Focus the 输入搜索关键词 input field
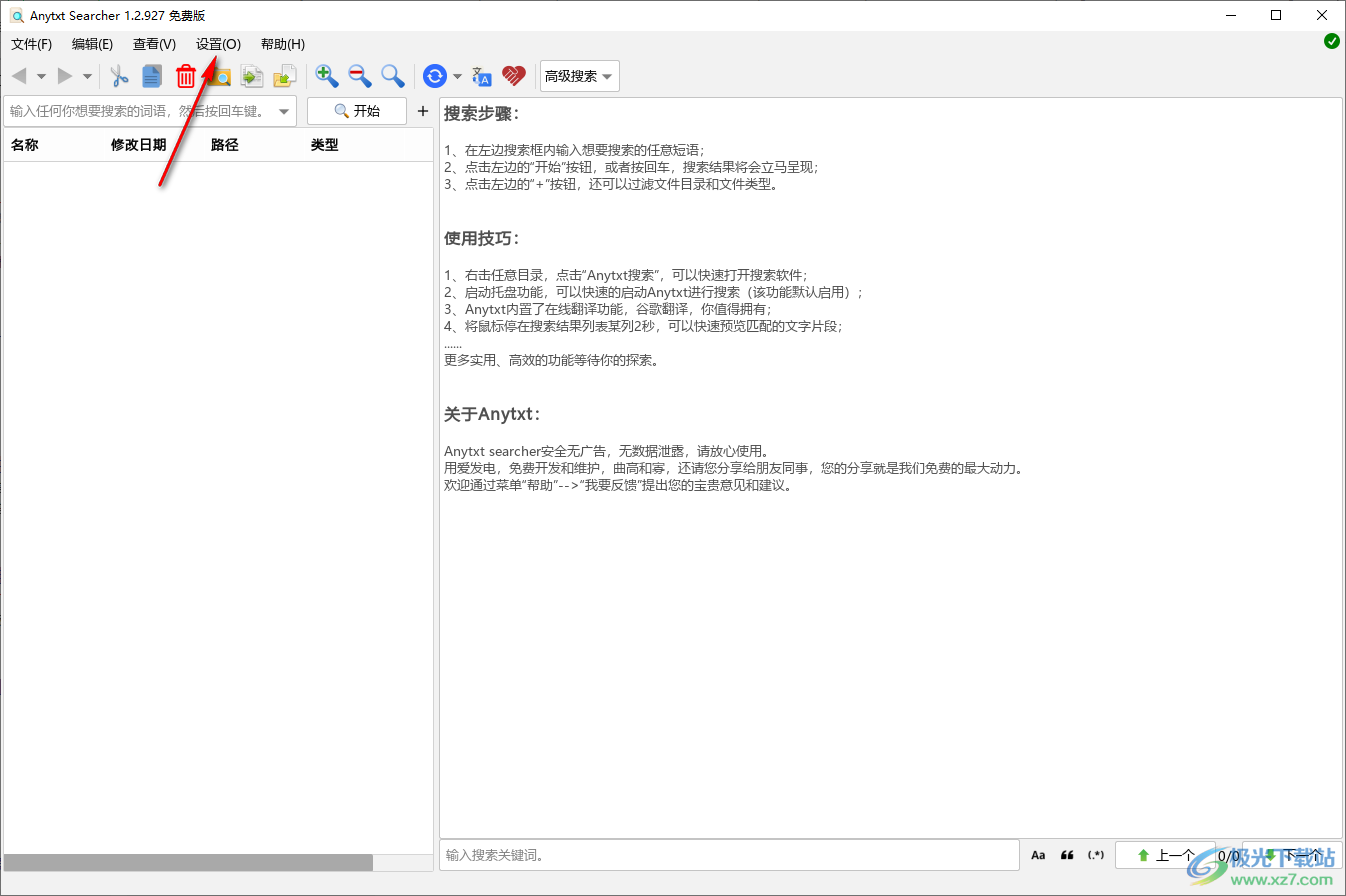The width and height of the screenshot is (1346, 896). pyautogui.click(x=729, y=855)
